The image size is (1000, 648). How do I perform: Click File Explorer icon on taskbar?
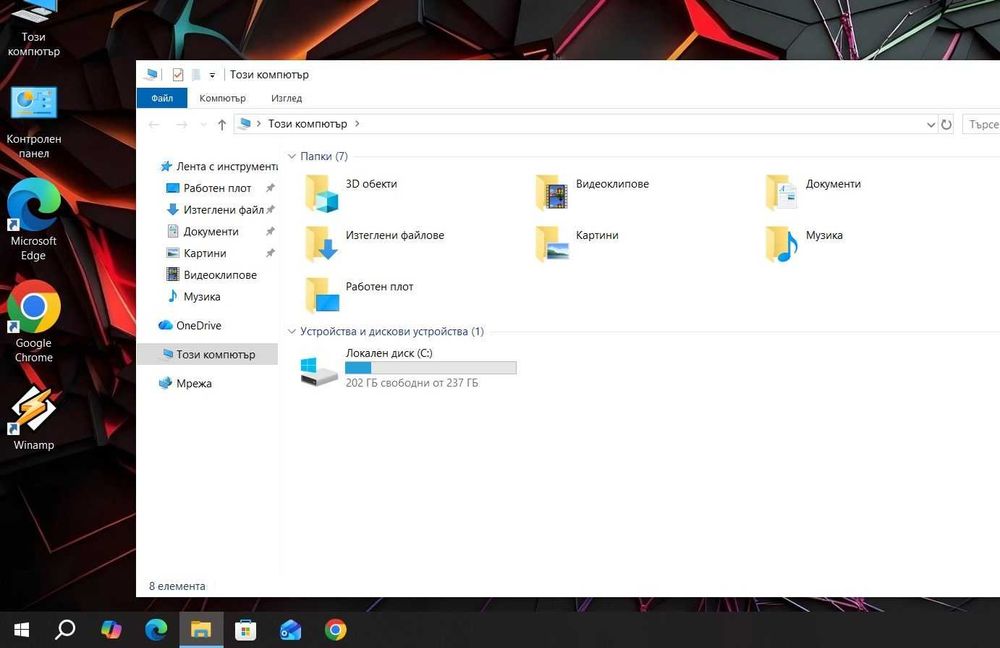[201, 630]
